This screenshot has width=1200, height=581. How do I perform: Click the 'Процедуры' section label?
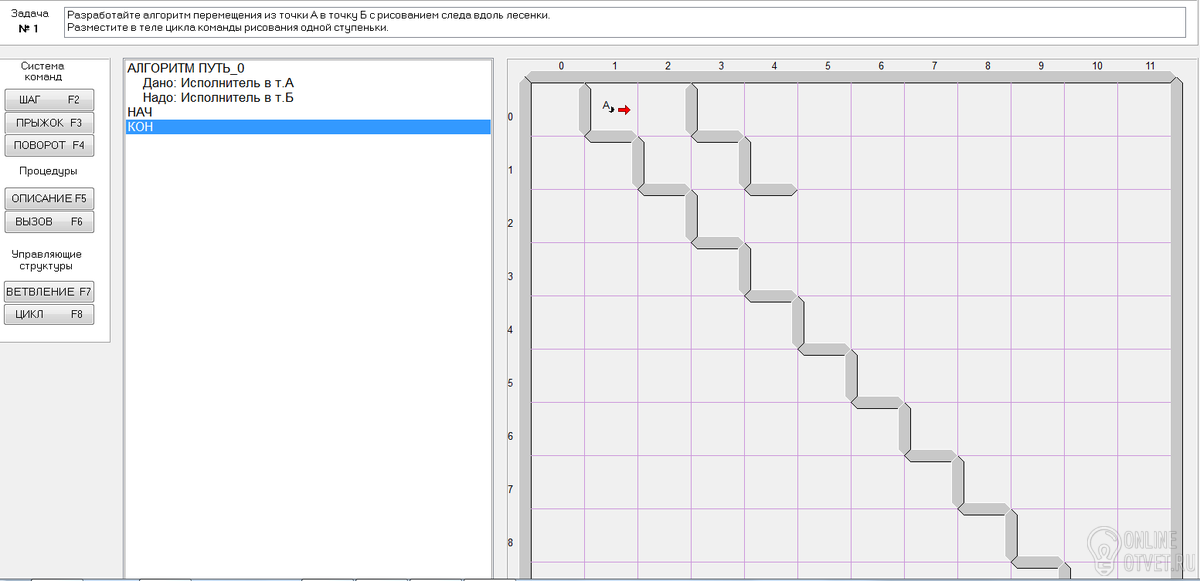48,171
